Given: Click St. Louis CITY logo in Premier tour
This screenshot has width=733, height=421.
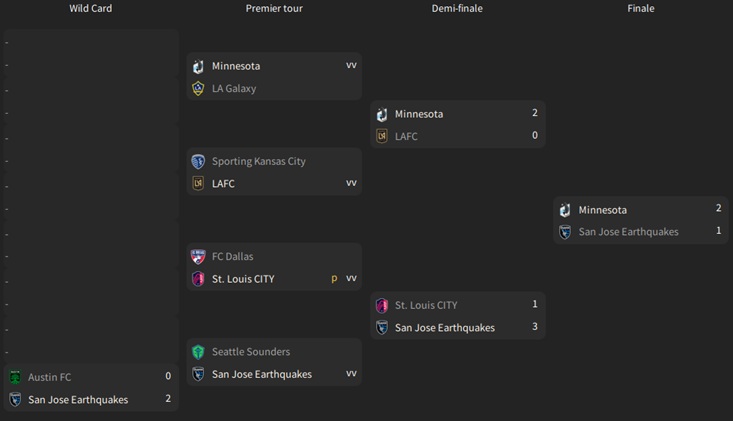Looking at the screenshot, I should 198,279.
